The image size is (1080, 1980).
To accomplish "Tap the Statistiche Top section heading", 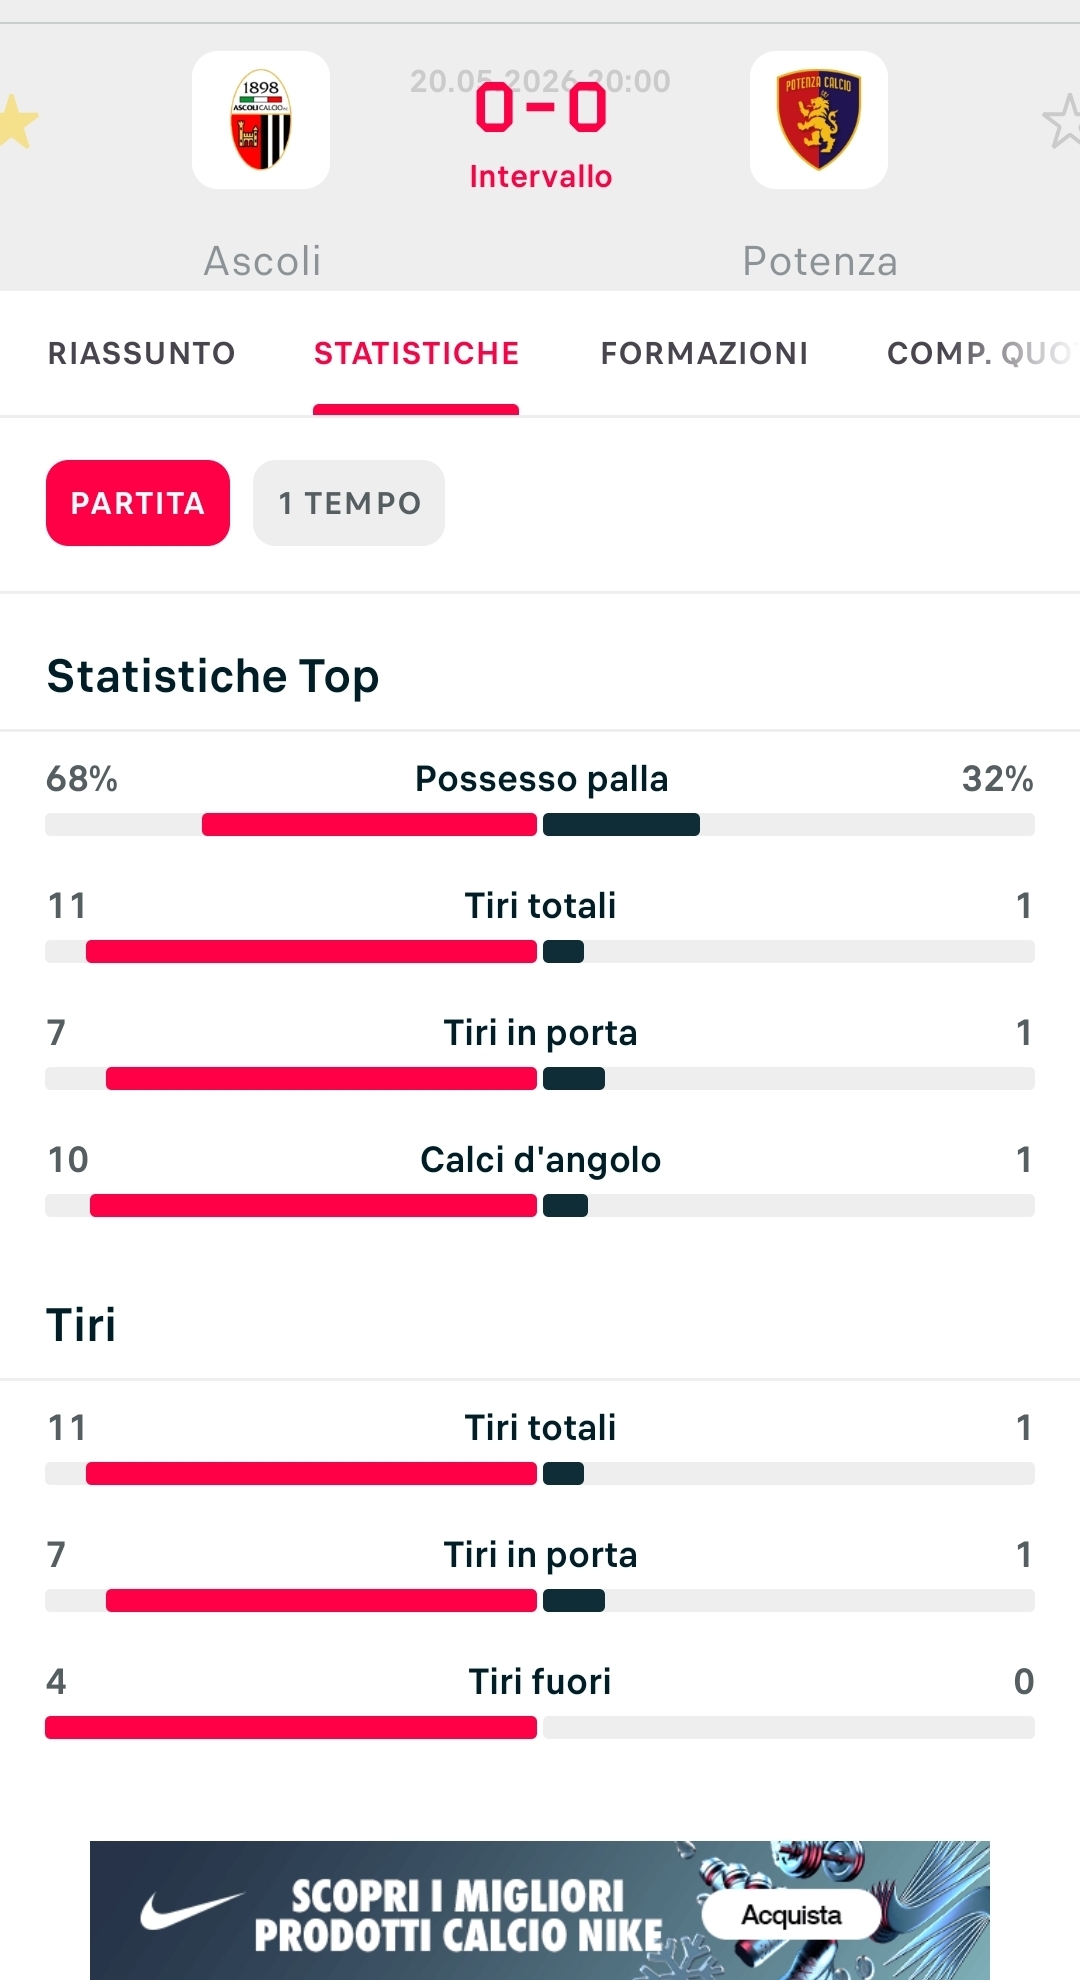I will point(213,676).
